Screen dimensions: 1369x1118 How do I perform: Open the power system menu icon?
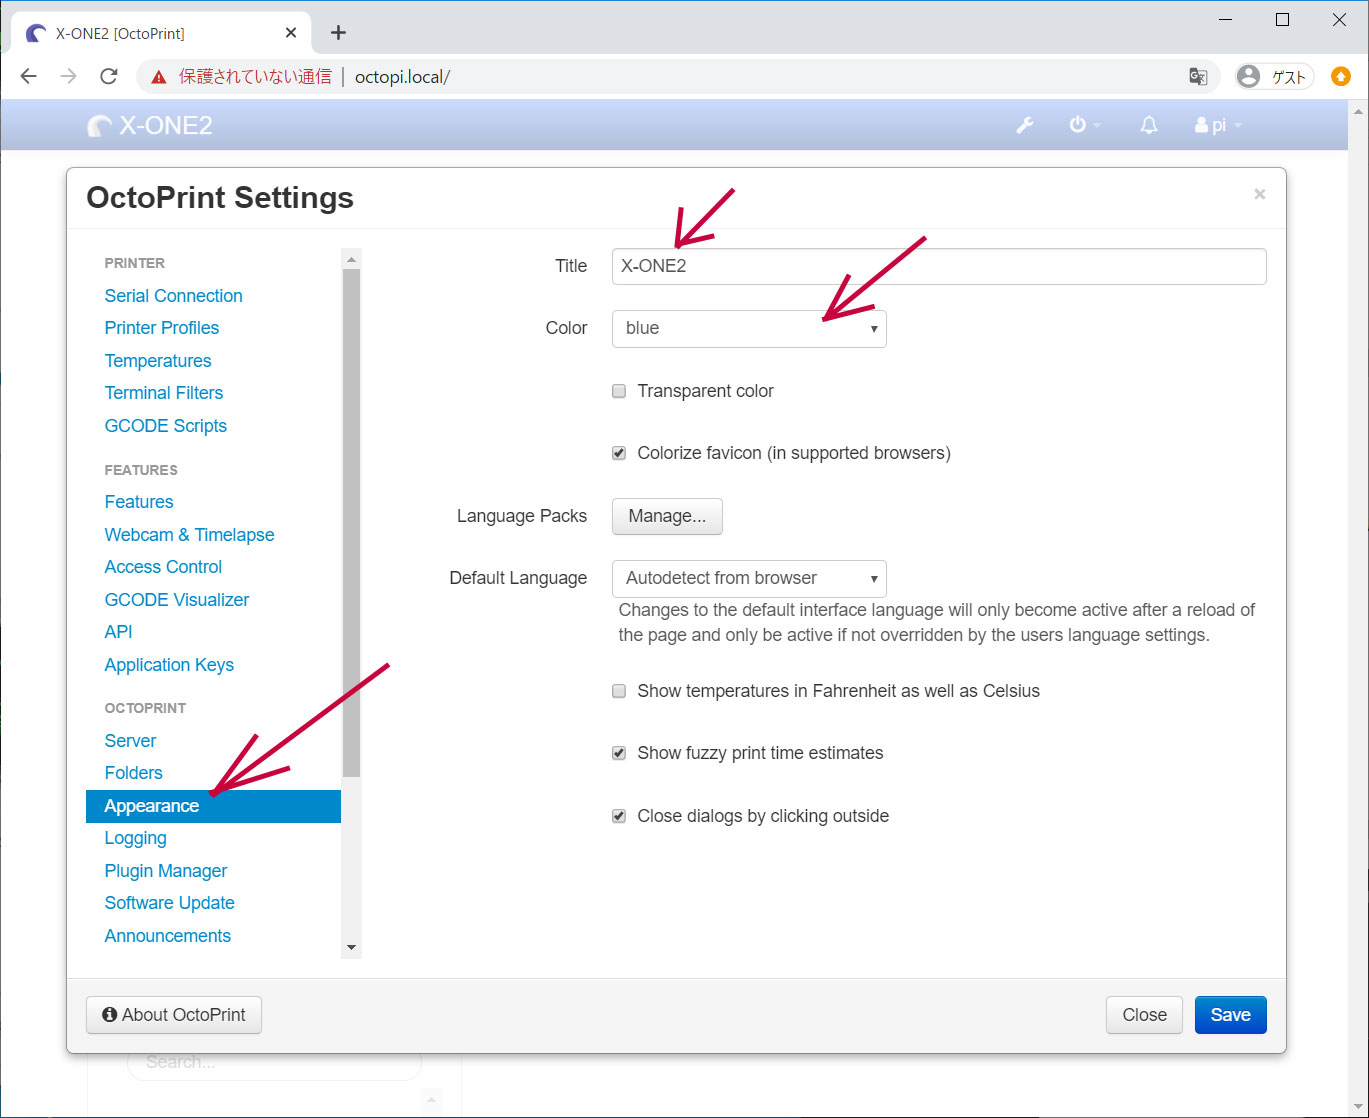1084,125
